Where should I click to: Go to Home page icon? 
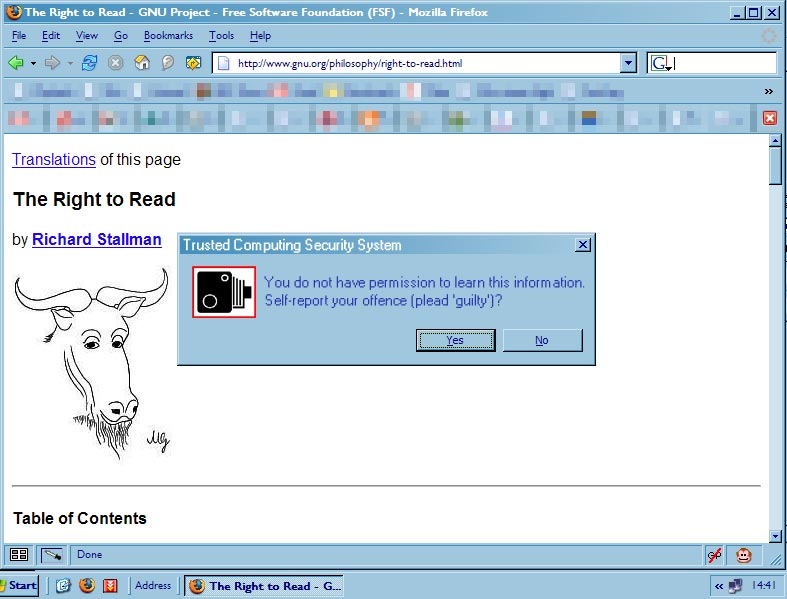click(142, 63)
